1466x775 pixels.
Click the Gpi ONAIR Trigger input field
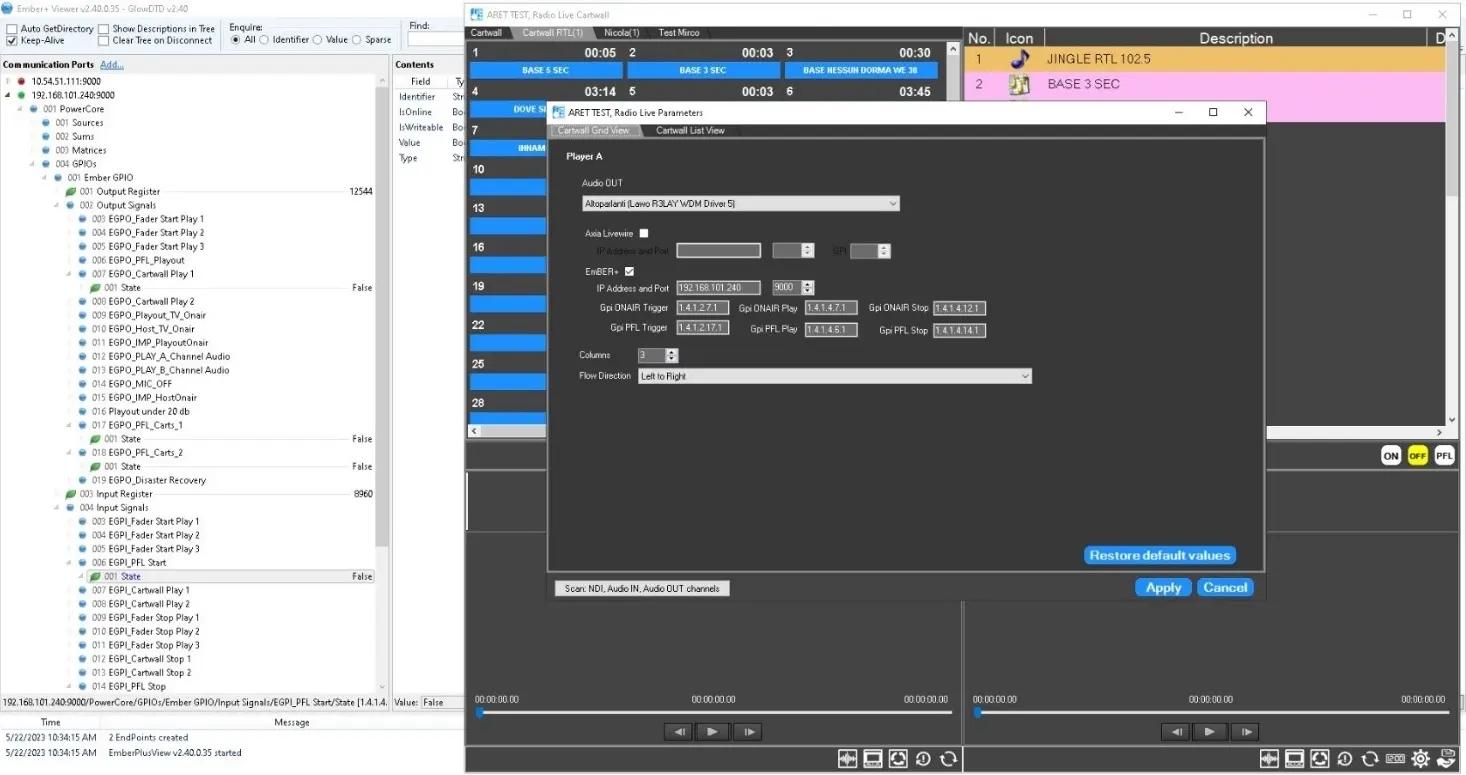(x=703, y=308)
